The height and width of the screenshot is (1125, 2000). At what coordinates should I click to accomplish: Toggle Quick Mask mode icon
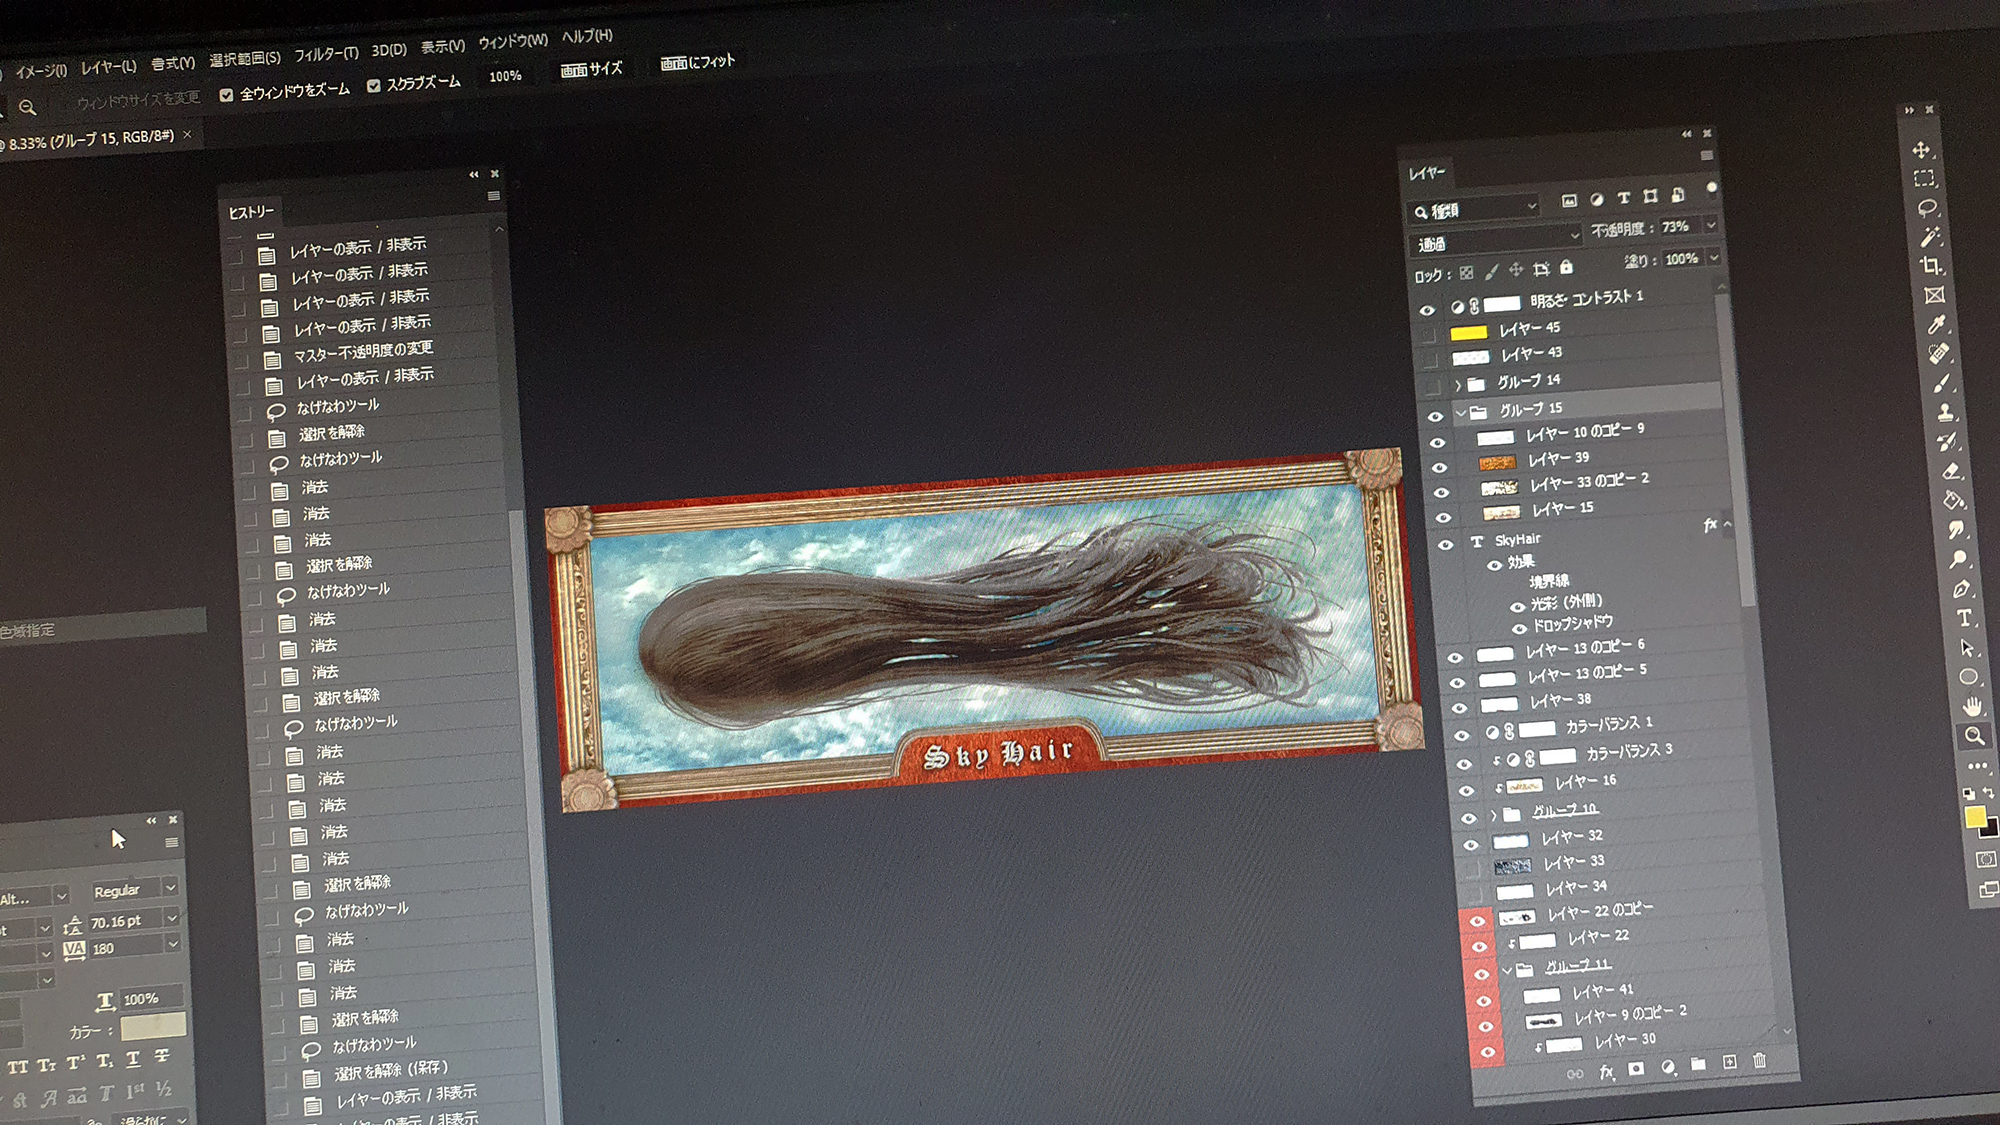point(1986,860)
